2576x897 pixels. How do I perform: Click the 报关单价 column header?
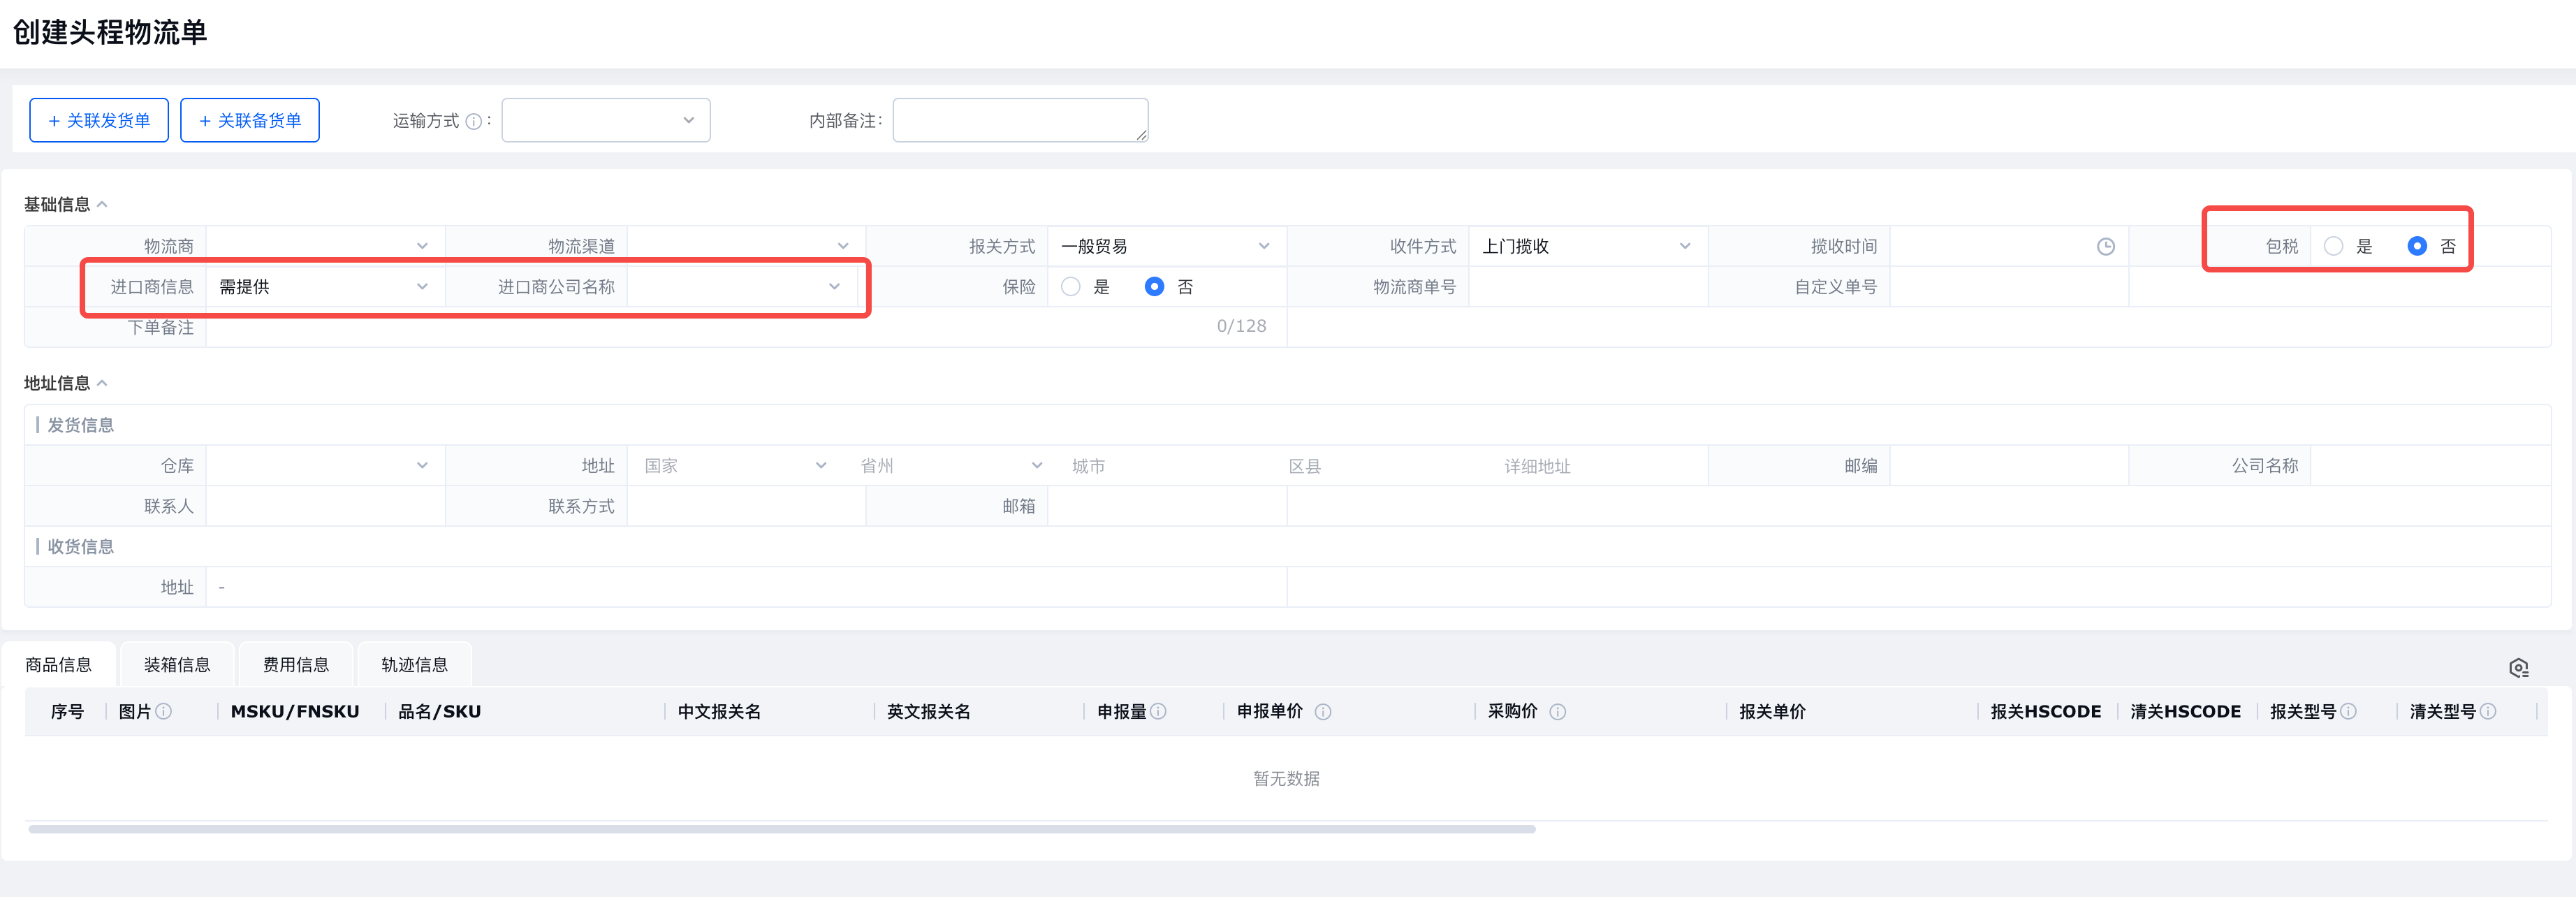[1772, 711]
